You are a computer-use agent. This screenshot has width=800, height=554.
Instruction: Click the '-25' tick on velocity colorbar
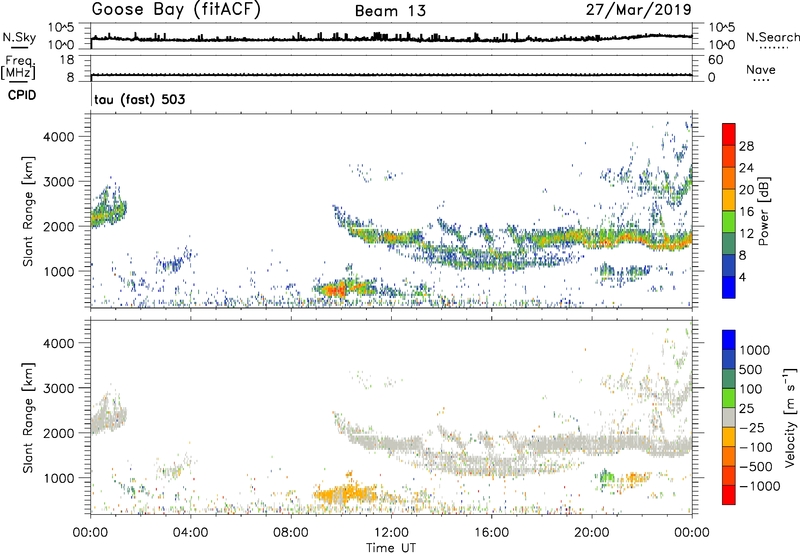click(x=752, y=428)
